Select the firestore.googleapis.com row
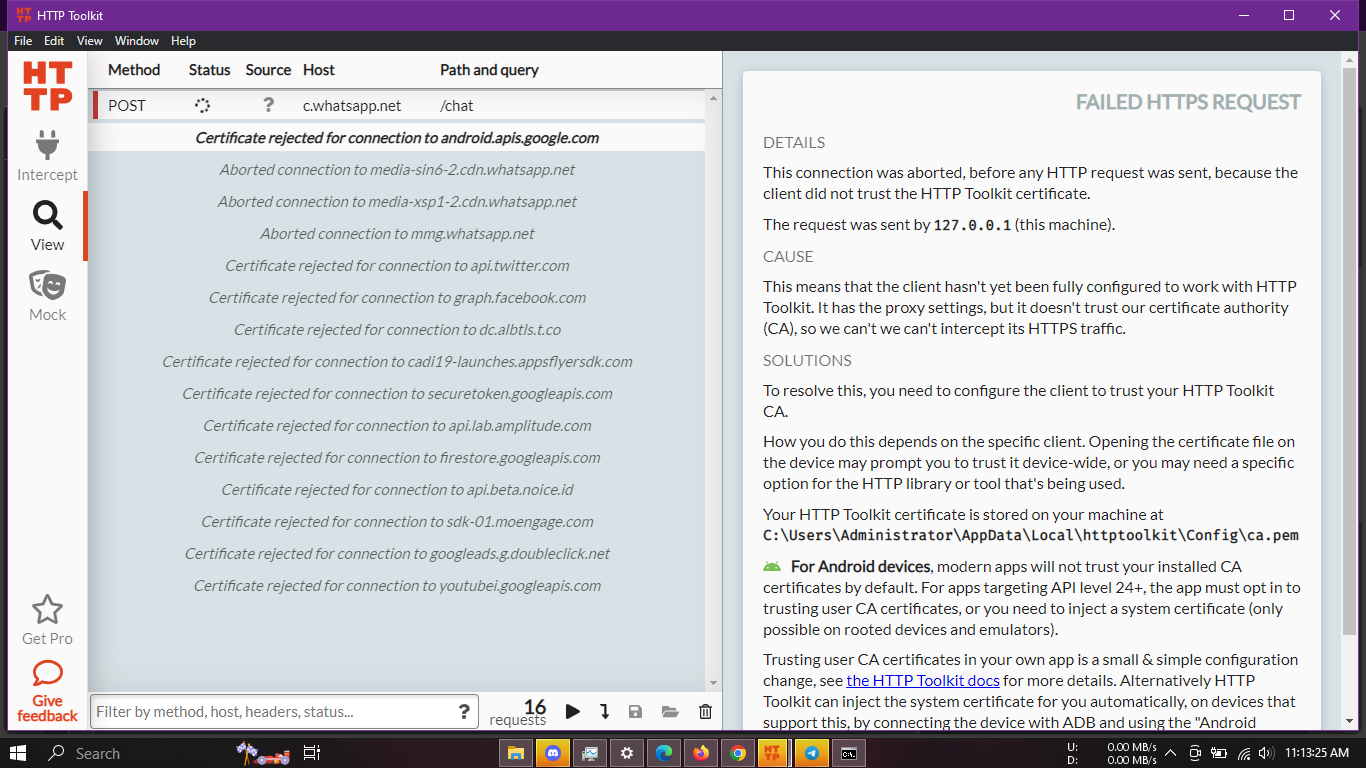The height and width of the screenshot is (768, 1366). 397,458
